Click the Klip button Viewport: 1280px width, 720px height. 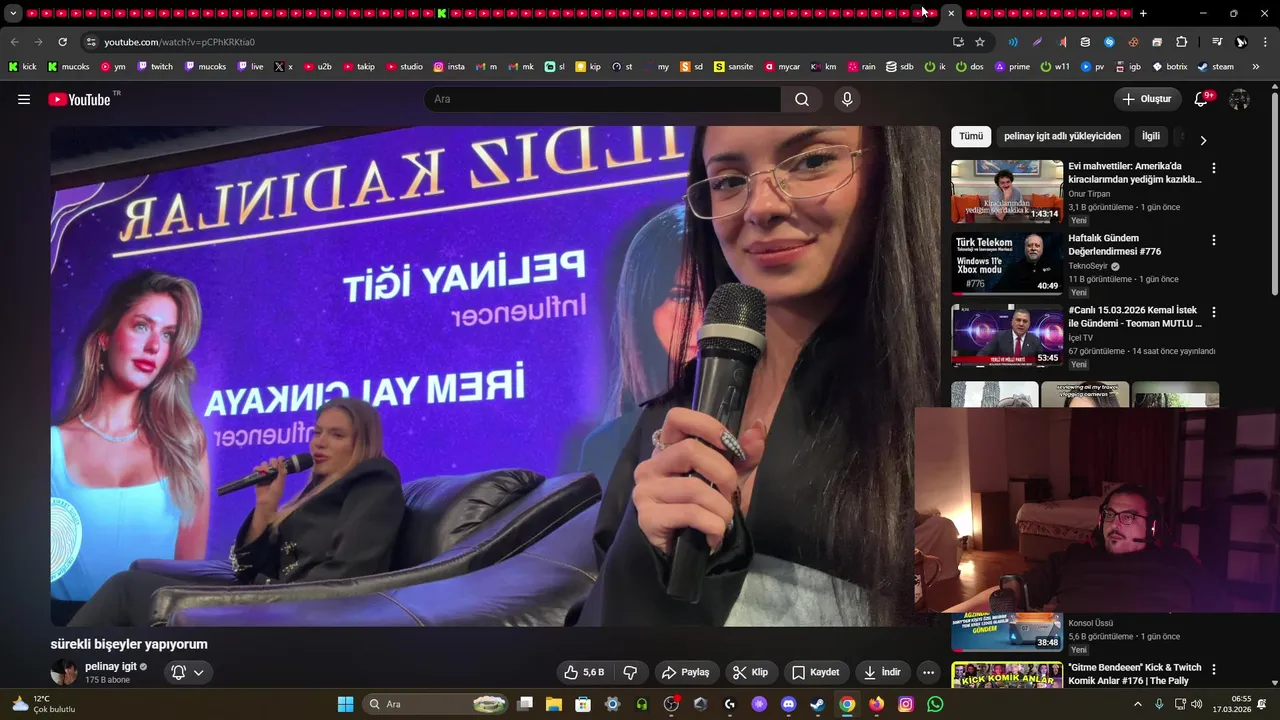(x=750, y=672)
